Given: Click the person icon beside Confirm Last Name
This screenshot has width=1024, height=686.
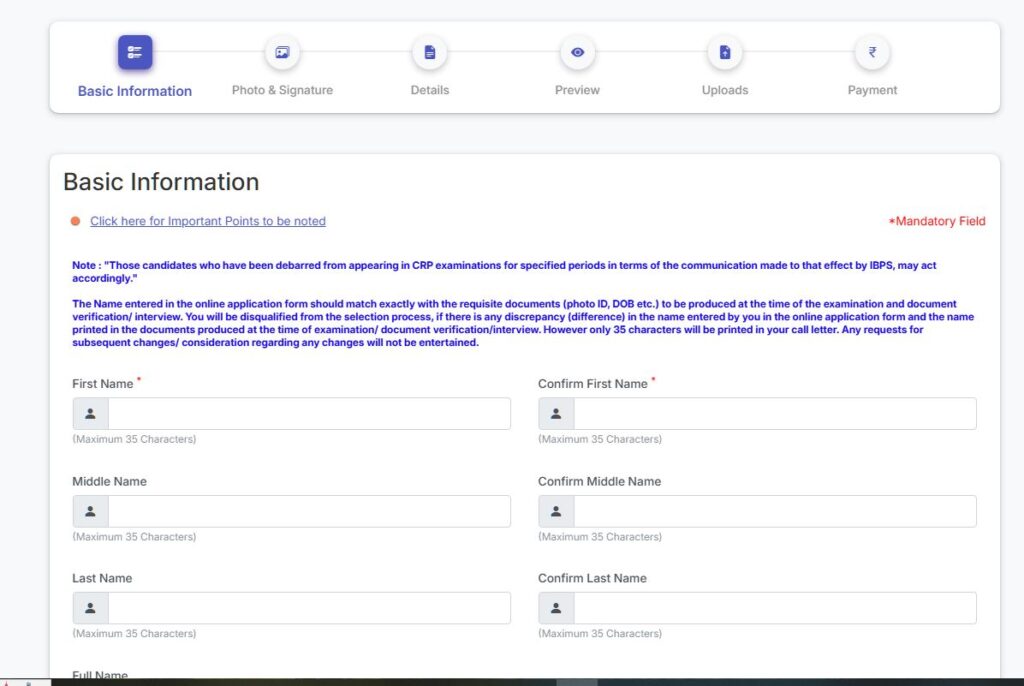Looking at the screenshot, I should (x=556, y=608).
